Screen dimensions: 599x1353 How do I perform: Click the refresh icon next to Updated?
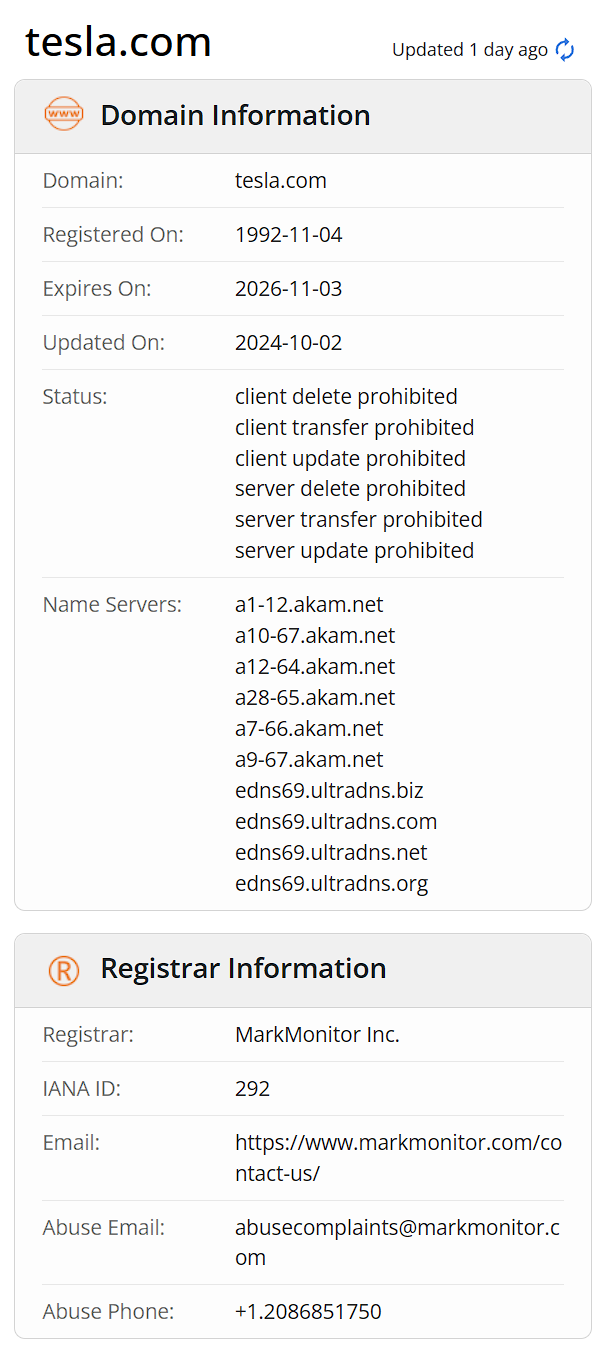[x=565, y=49]
